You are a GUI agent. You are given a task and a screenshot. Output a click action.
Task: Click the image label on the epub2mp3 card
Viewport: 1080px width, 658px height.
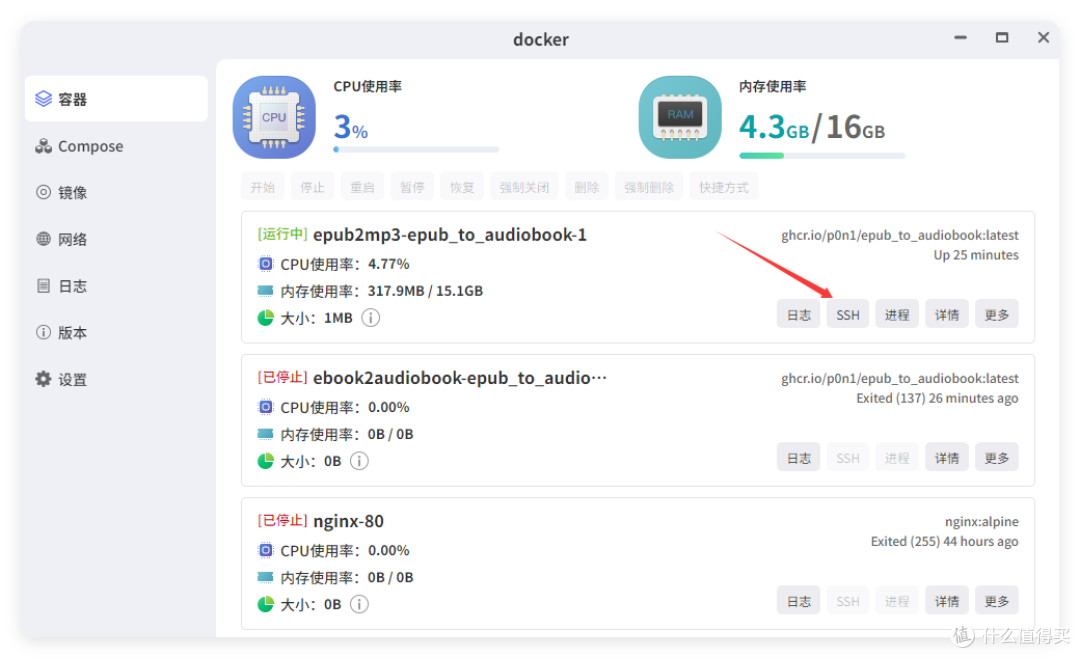point(900,235)
